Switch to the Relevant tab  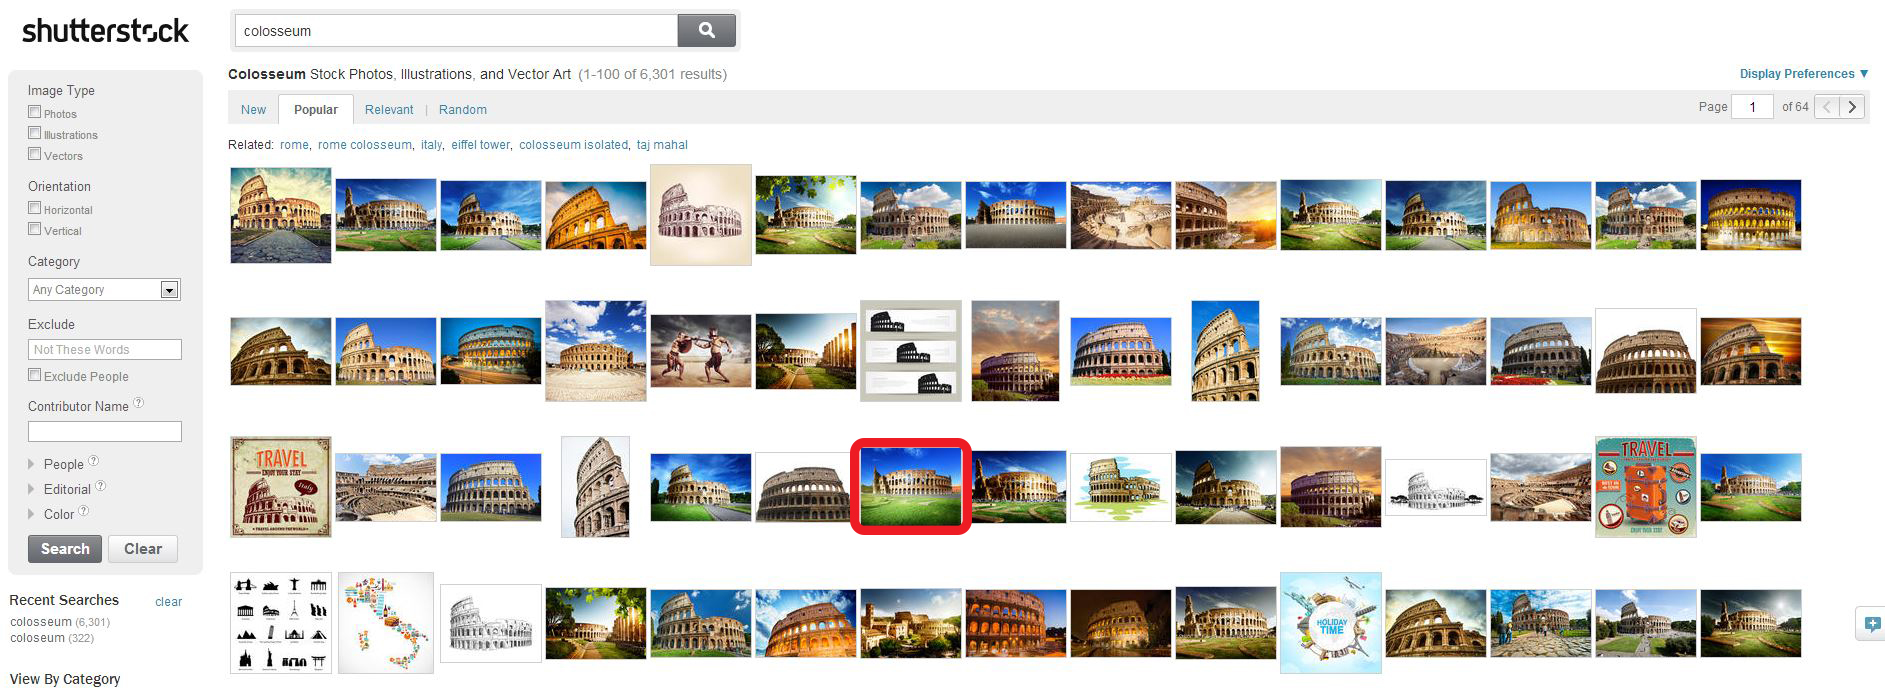coord(389,109)
